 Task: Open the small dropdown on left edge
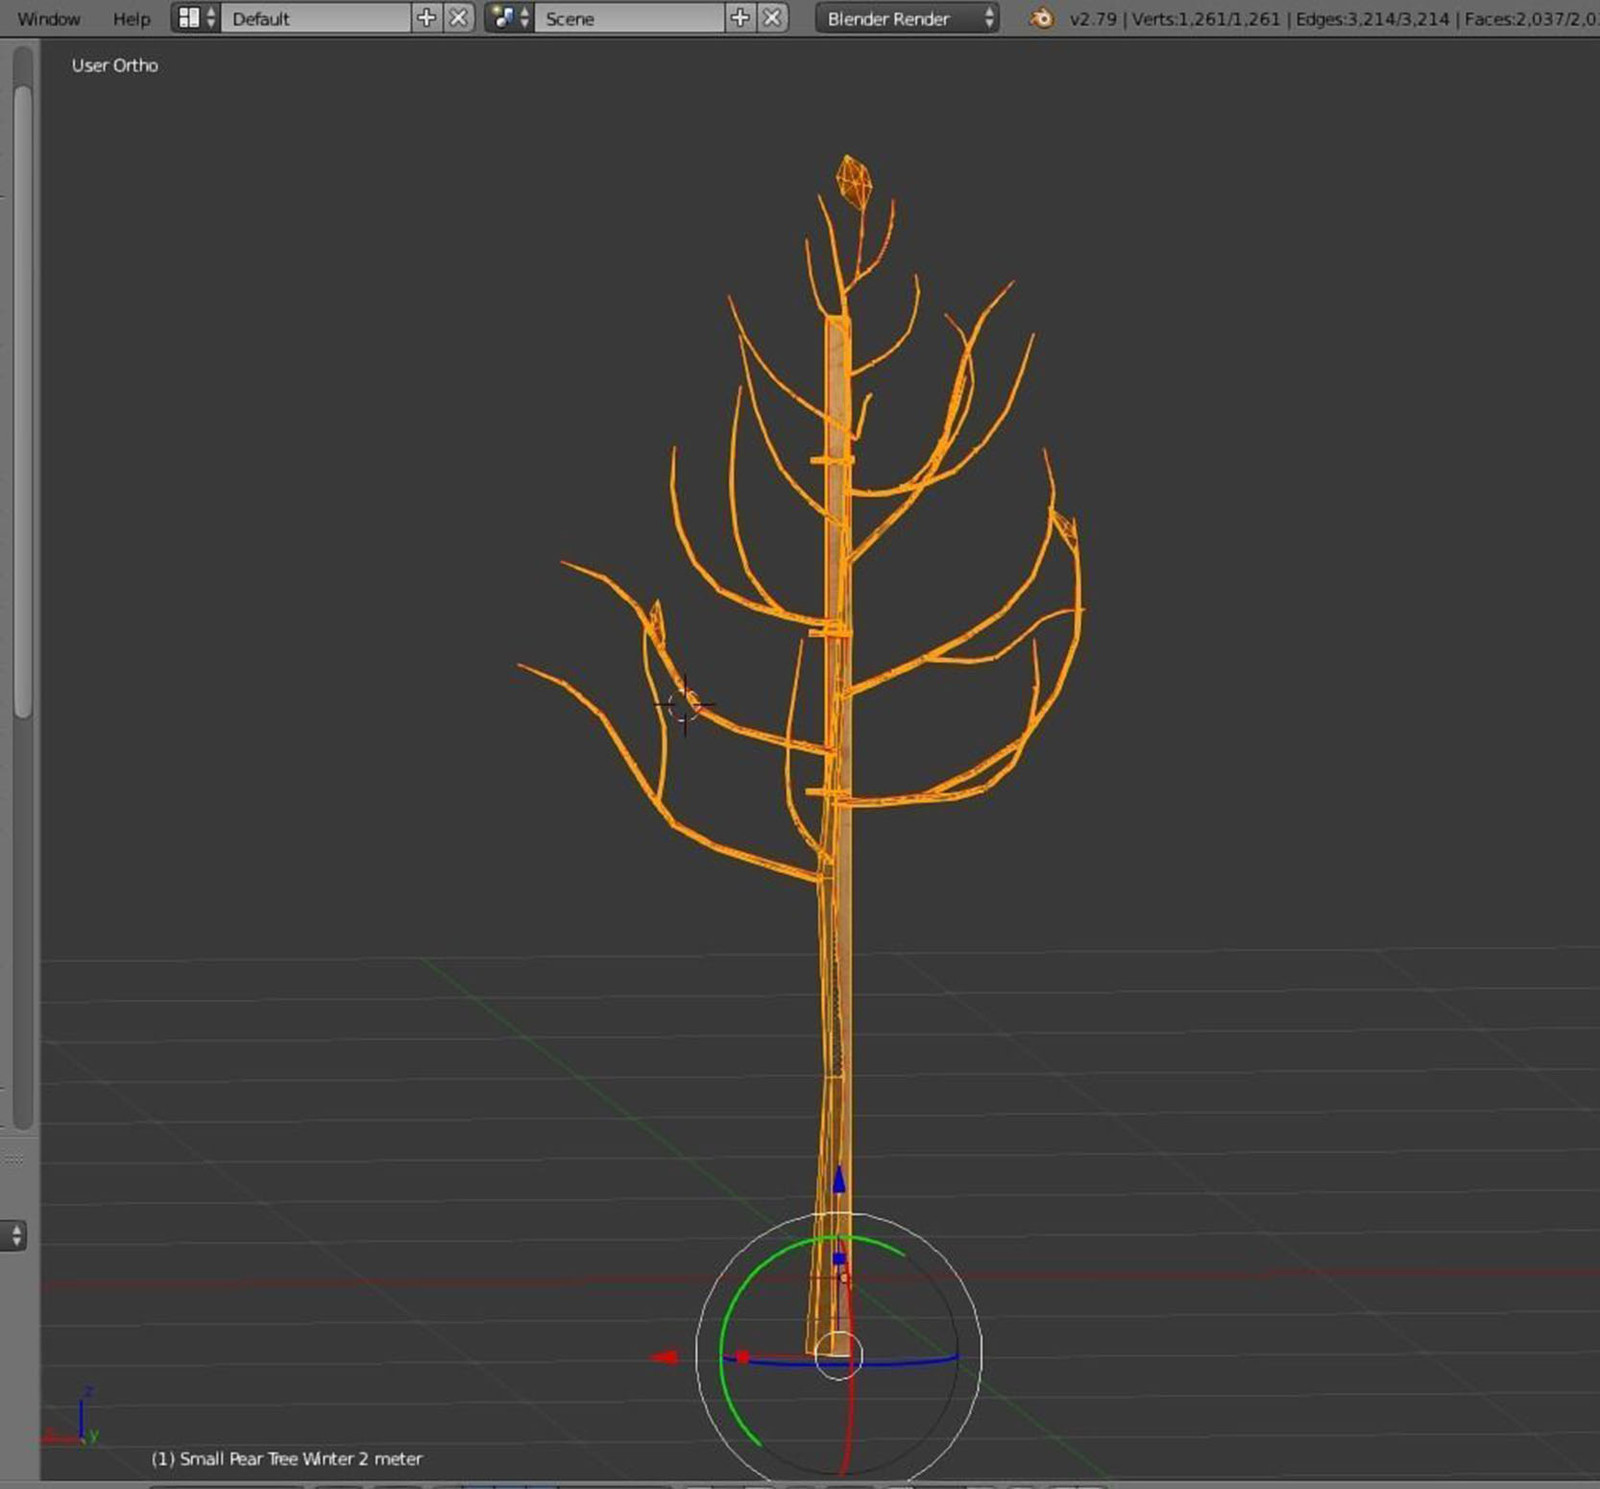coord(14,1236)
